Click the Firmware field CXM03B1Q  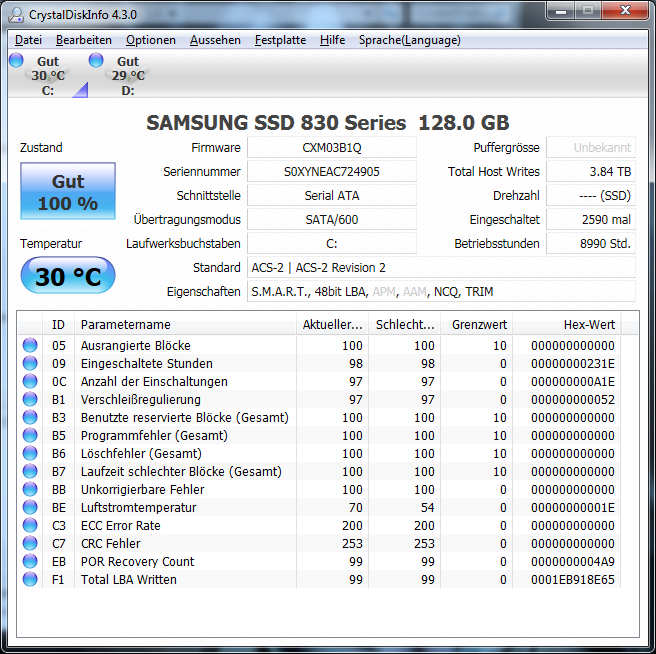click(332, 147)
